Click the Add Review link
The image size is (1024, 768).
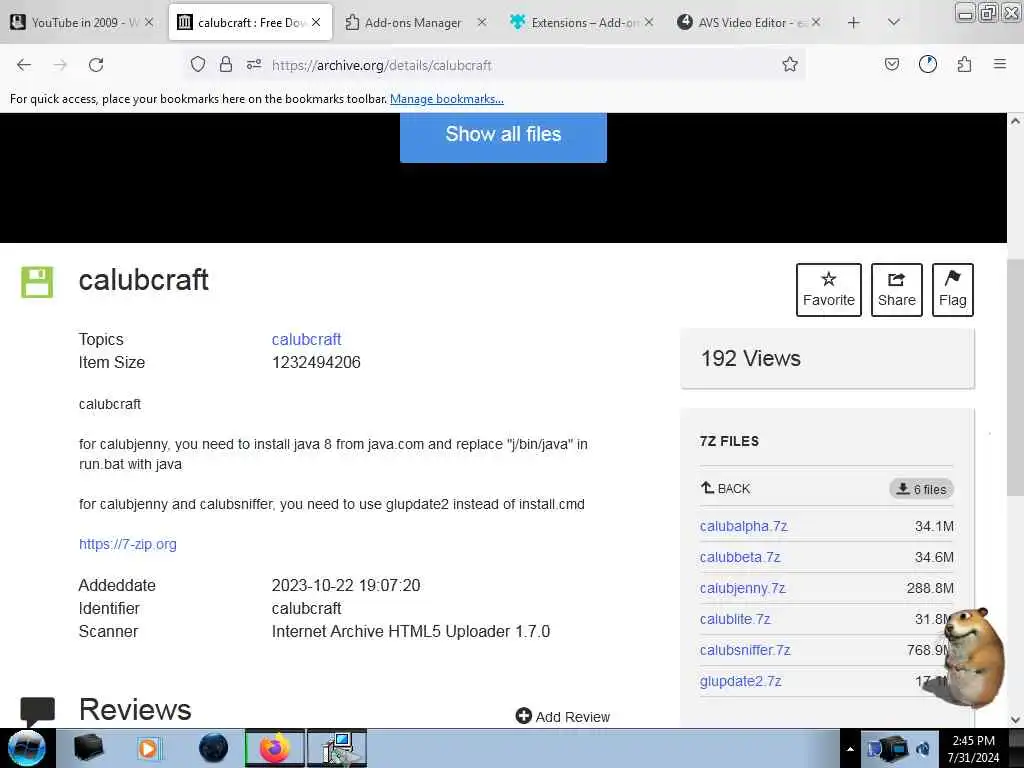[562, 717]
